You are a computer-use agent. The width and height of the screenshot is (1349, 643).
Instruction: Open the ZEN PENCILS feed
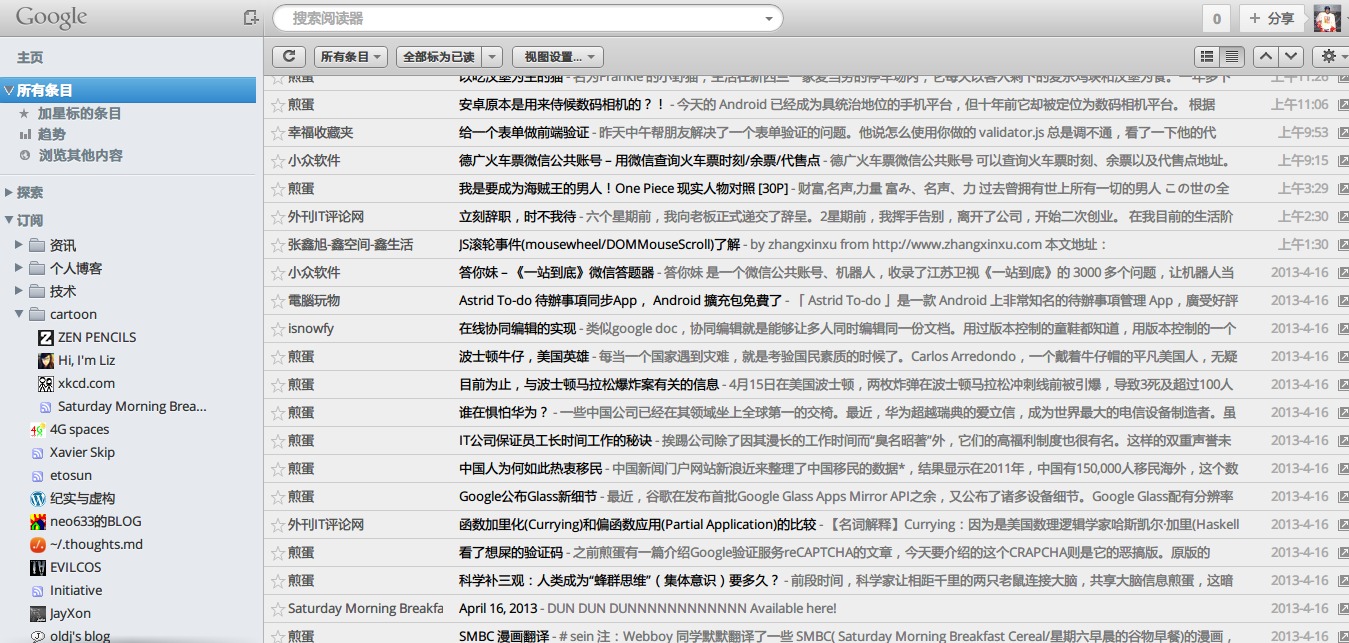[97, 337]
